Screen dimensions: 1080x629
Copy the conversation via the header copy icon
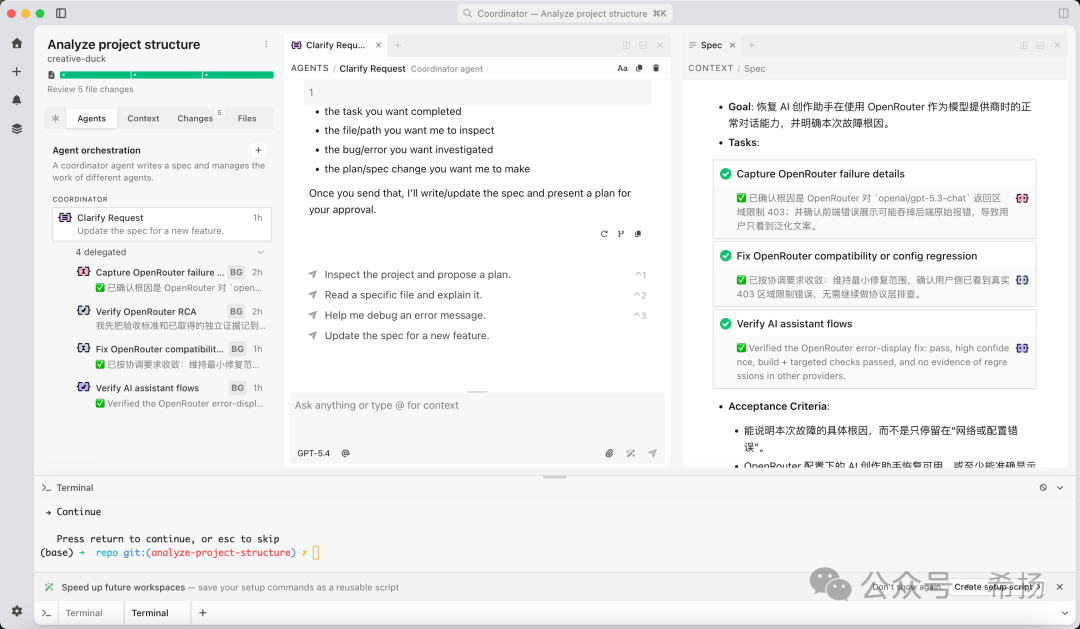tap(639, 68)
